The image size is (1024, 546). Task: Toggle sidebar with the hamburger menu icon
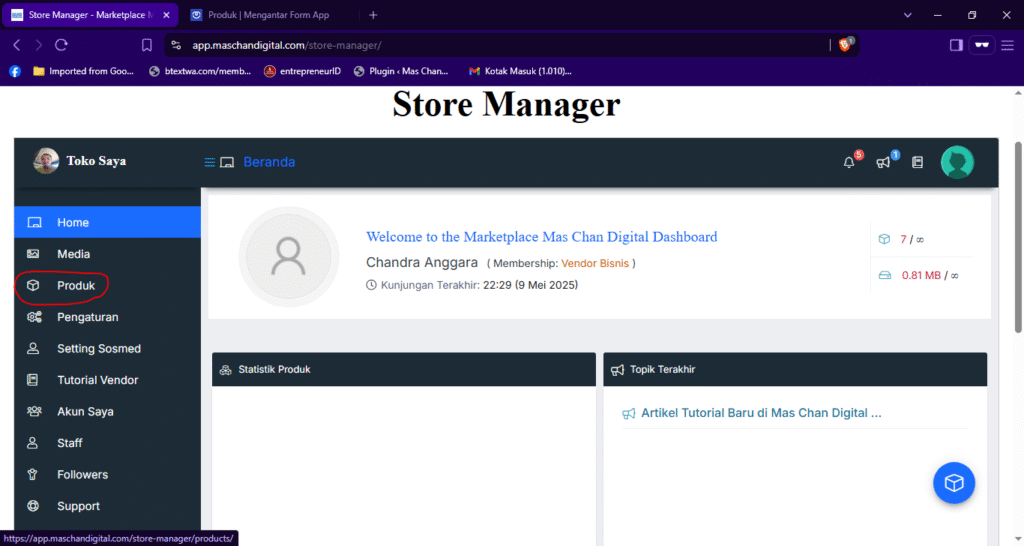pos(210,162)
